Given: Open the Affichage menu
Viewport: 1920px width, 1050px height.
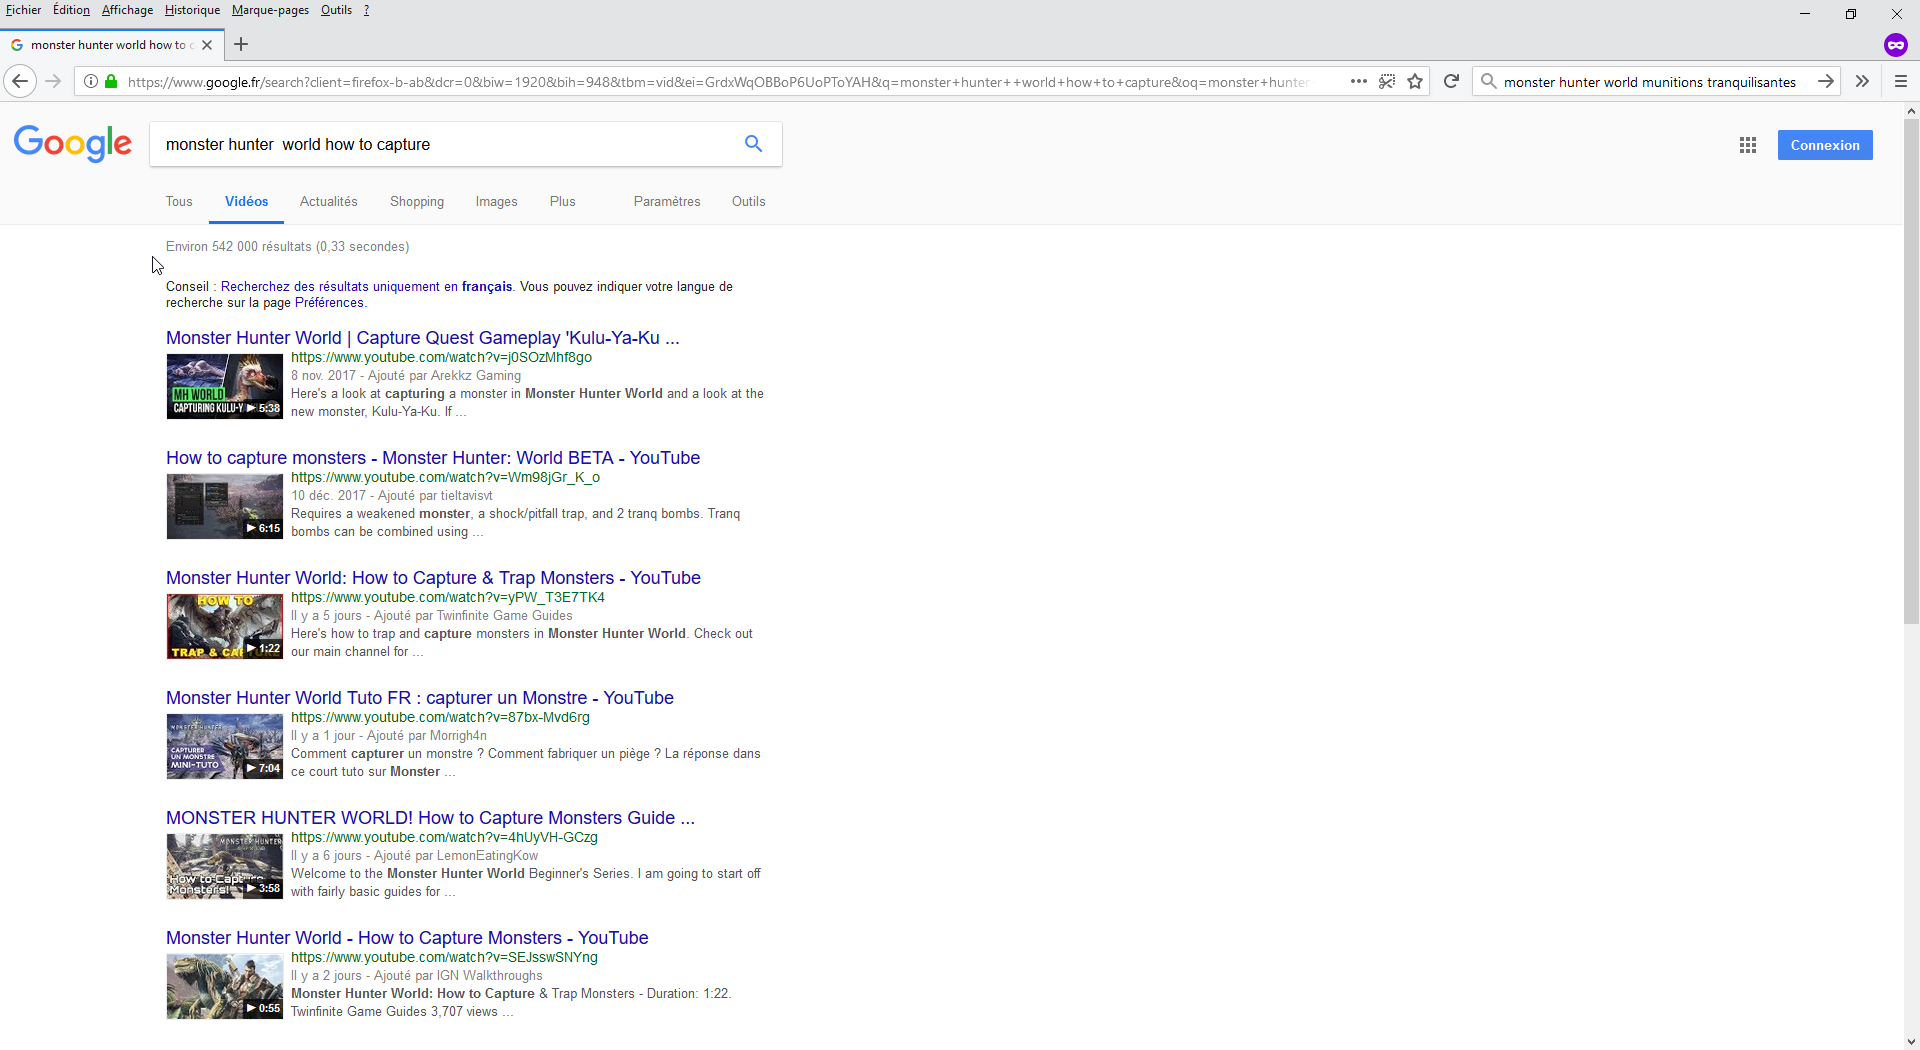Looking at the screenshot, I should [127, 10].
